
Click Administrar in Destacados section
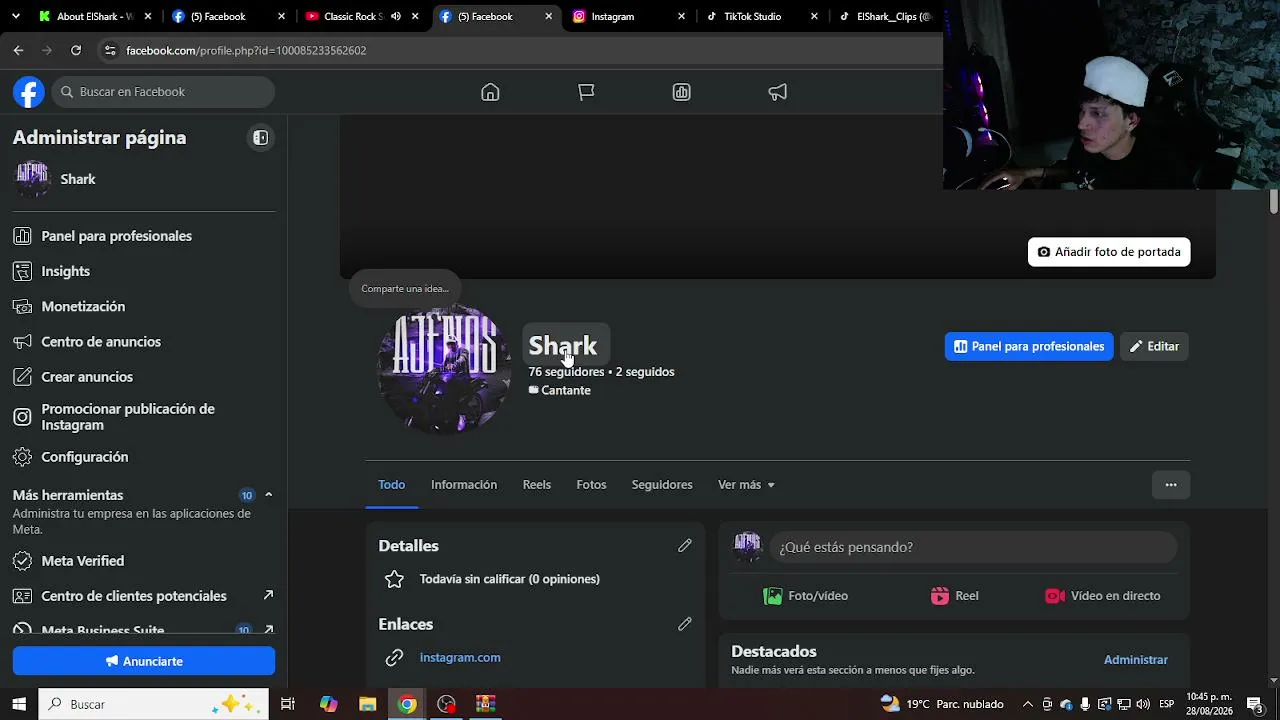(1136, 660)
